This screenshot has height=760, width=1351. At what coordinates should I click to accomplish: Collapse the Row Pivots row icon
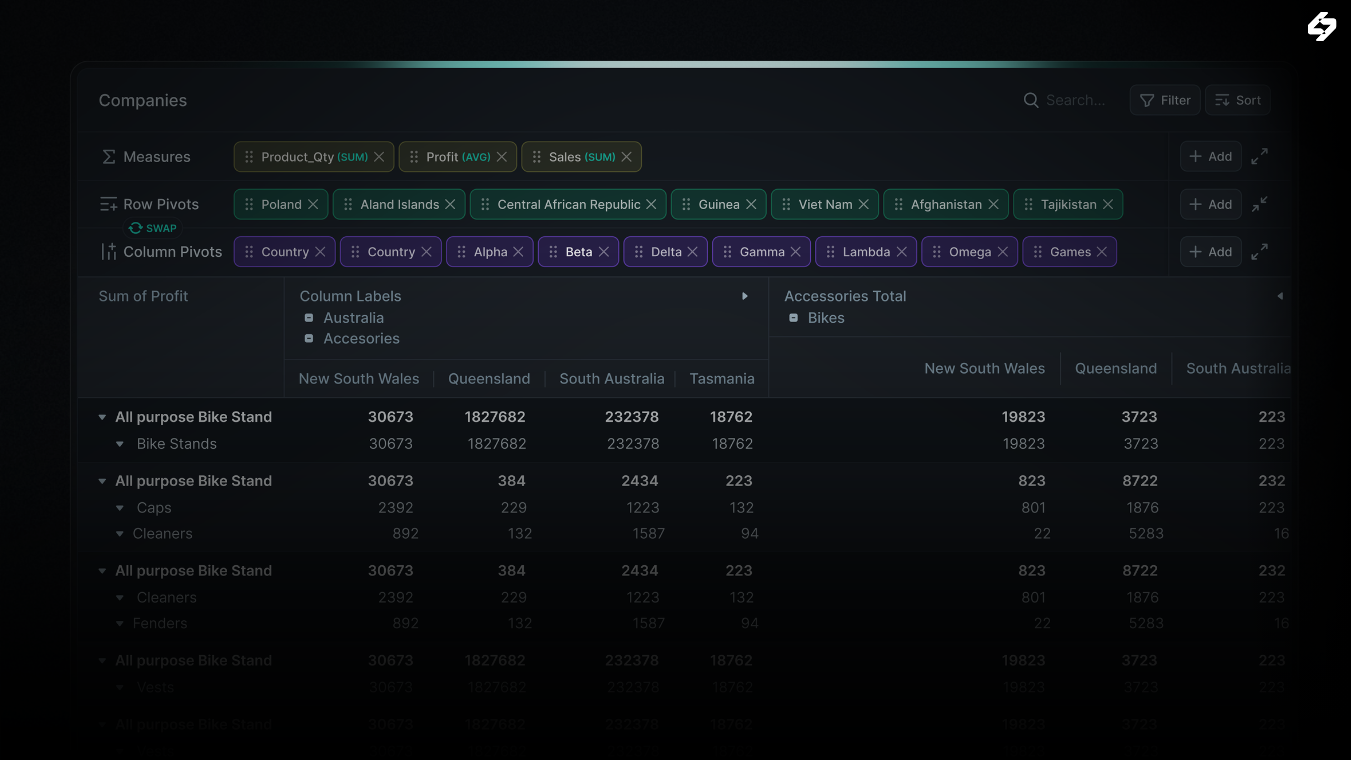(x=1260, y=204)
